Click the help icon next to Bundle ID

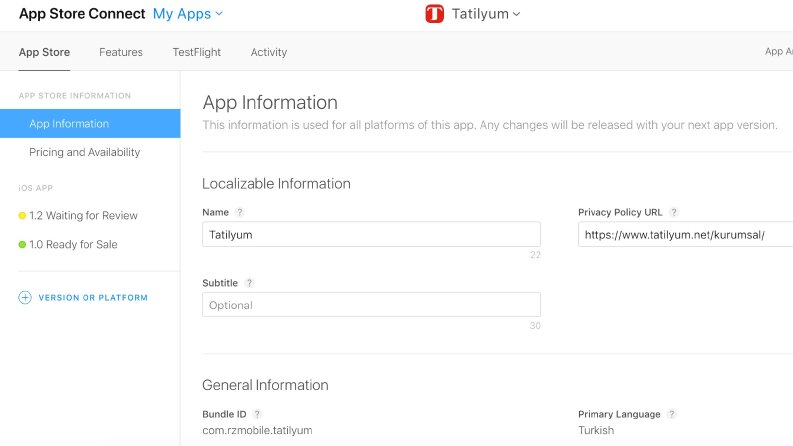257,414
